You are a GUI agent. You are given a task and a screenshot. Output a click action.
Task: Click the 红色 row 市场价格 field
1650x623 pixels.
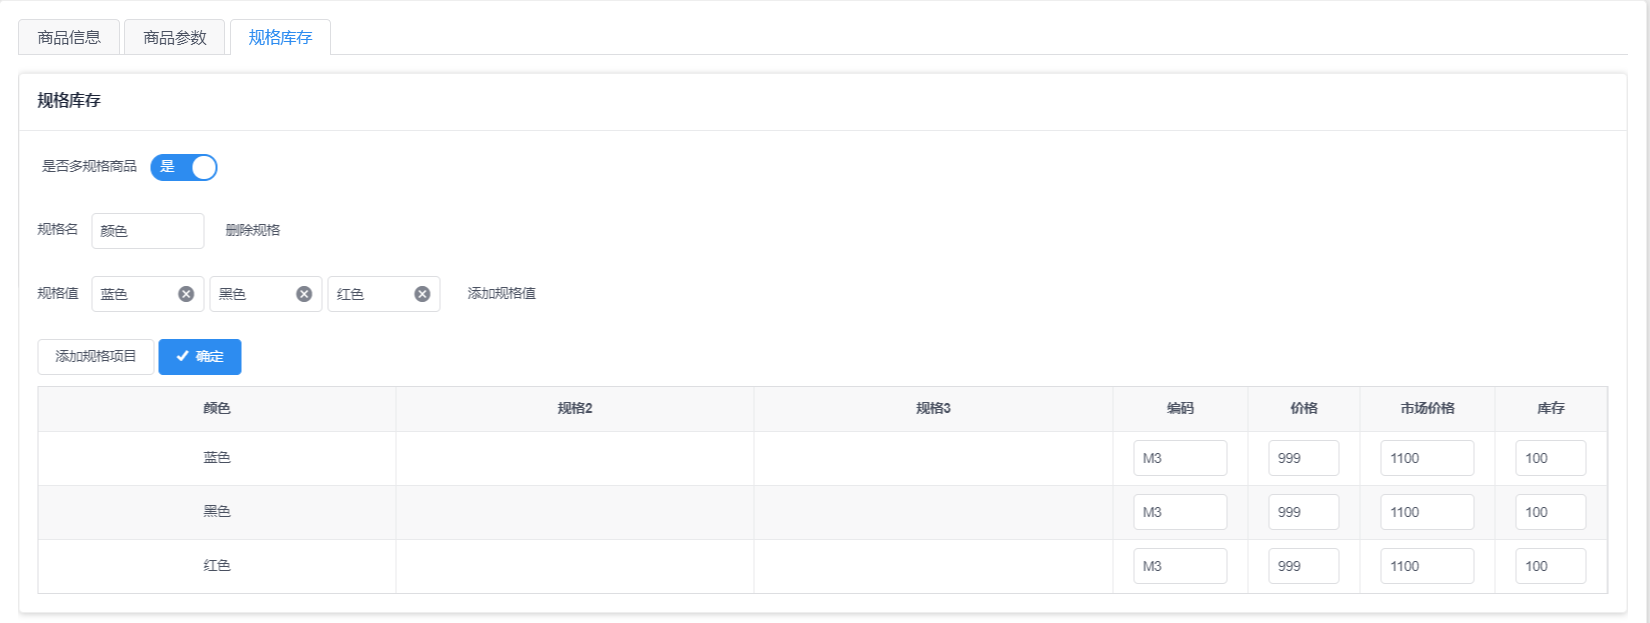(x=1426, y=566)
